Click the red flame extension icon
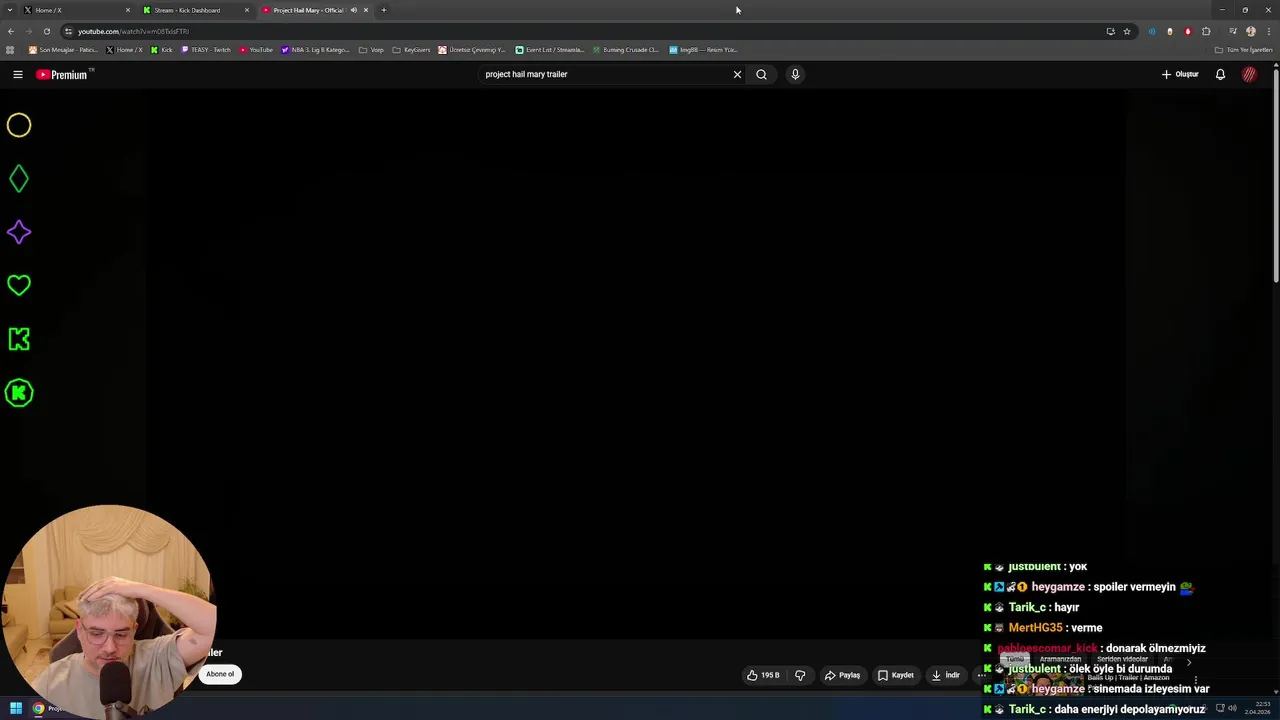 (x=1188, y=31)
